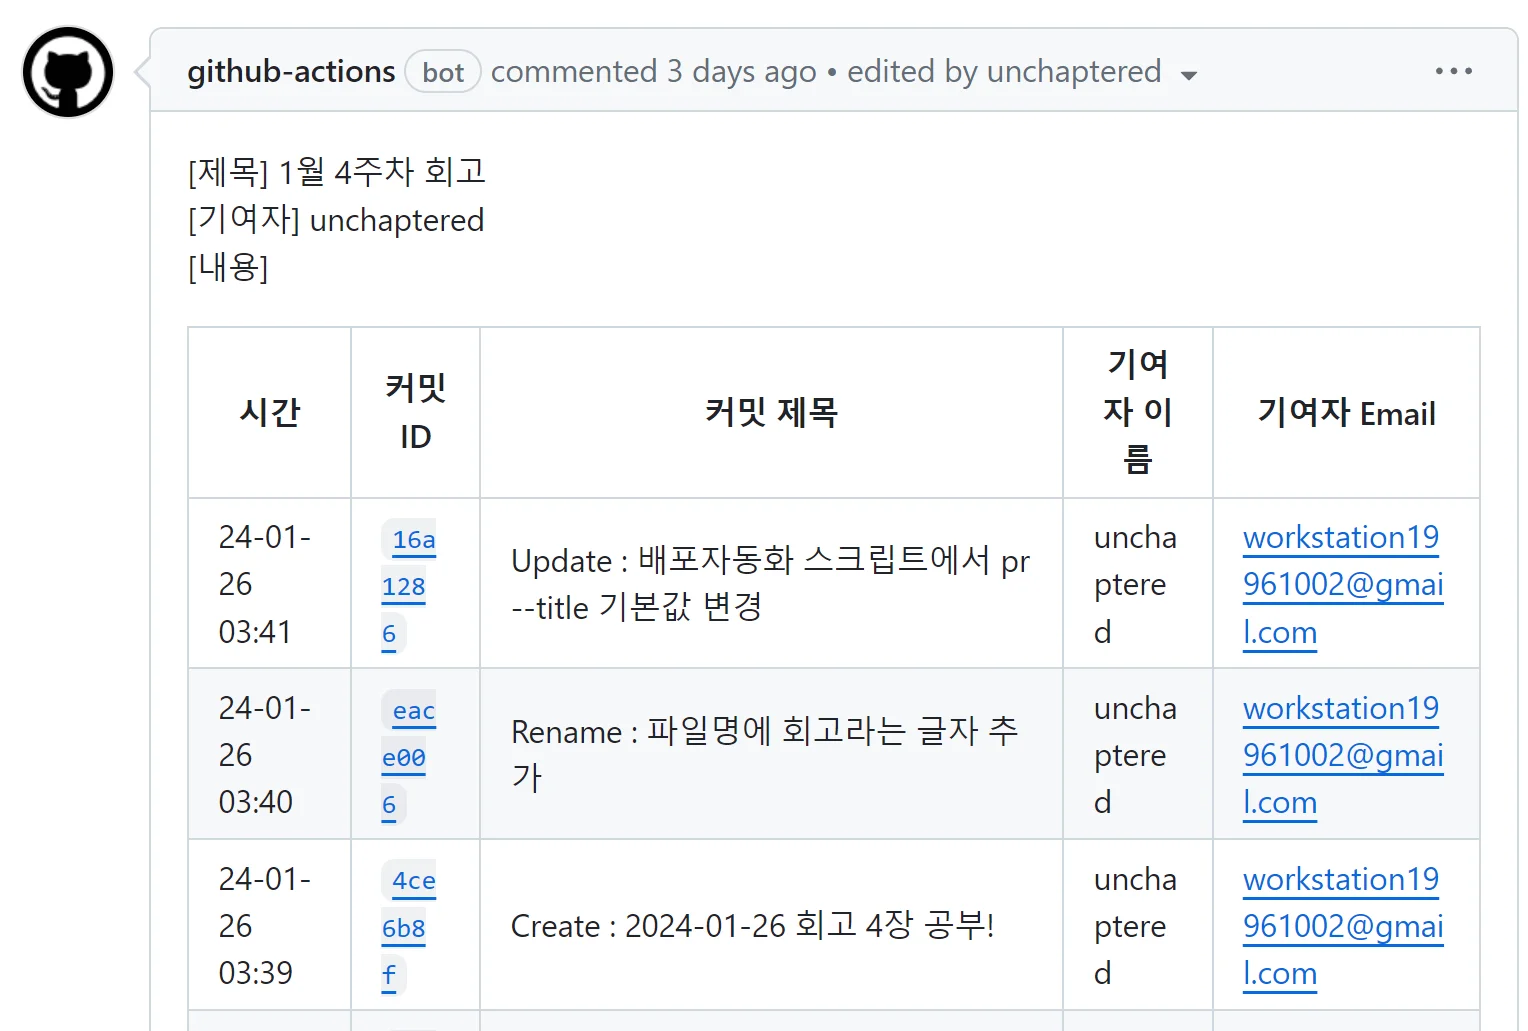Click the 시간 column header
Viewport: 1528px width, 1031px height.
[269, 412]
